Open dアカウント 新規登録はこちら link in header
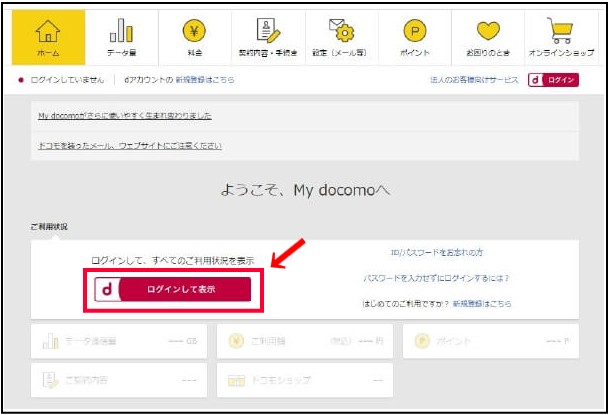Image resolution: width=610 pixels, height=415 pixels. pyautogui.click(x=205, y=80)
